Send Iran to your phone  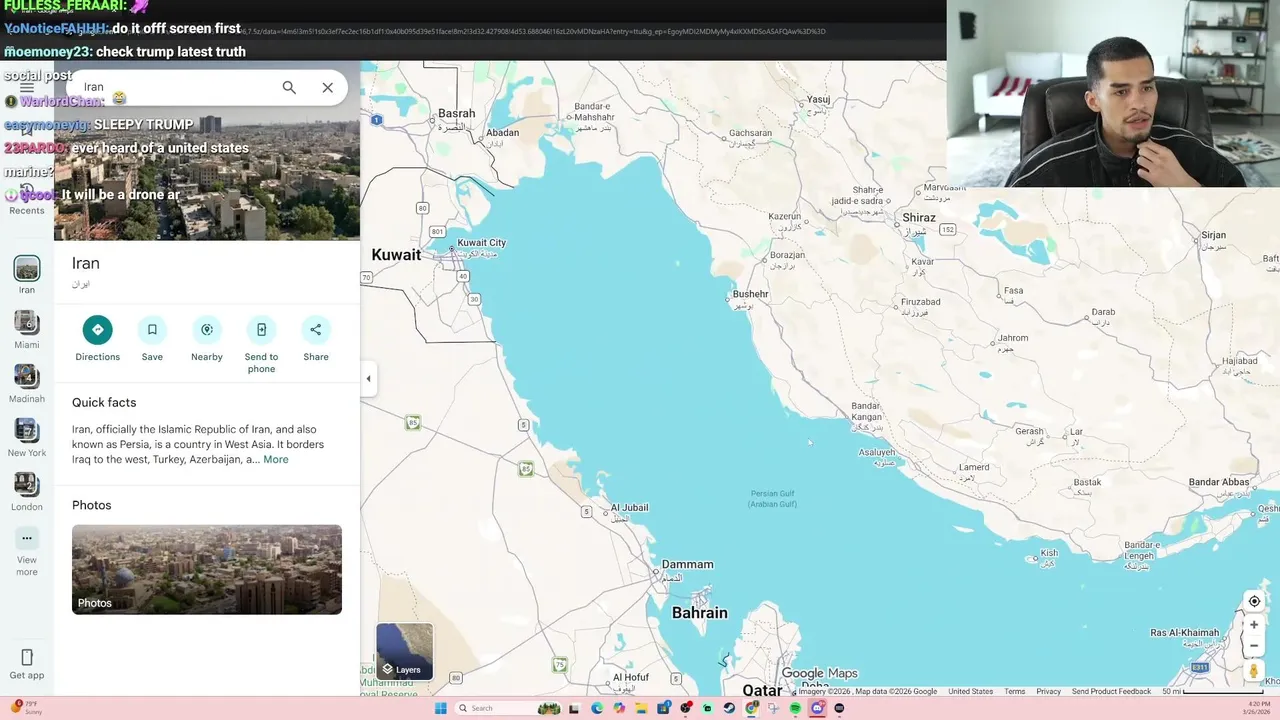(261, 345)
